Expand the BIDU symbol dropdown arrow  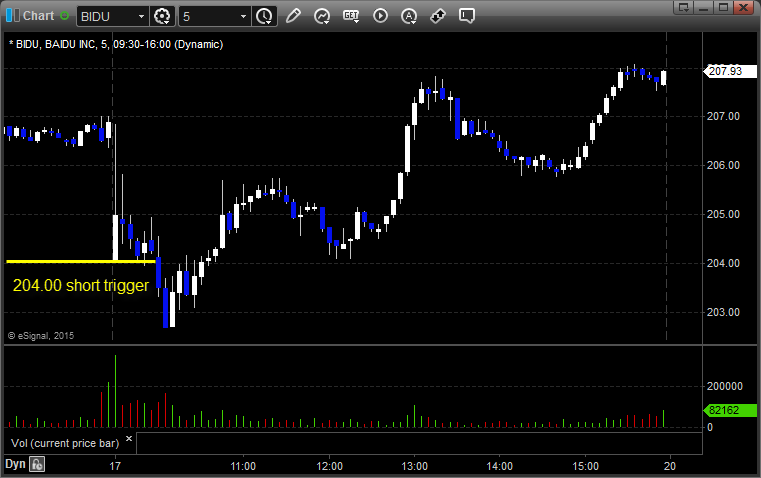pos(141,16)
